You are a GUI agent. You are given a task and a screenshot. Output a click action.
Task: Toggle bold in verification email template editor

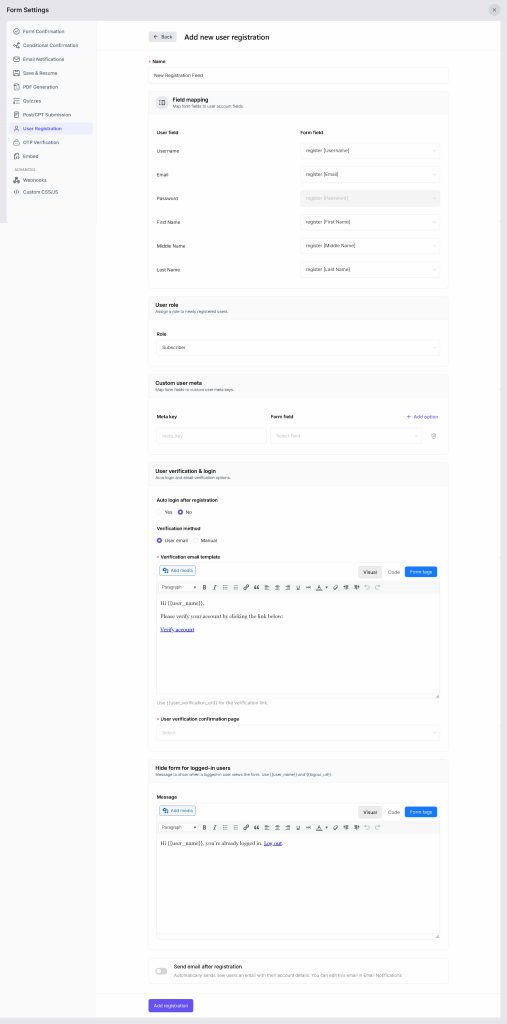pyautogui.click(x=204, y=587)
